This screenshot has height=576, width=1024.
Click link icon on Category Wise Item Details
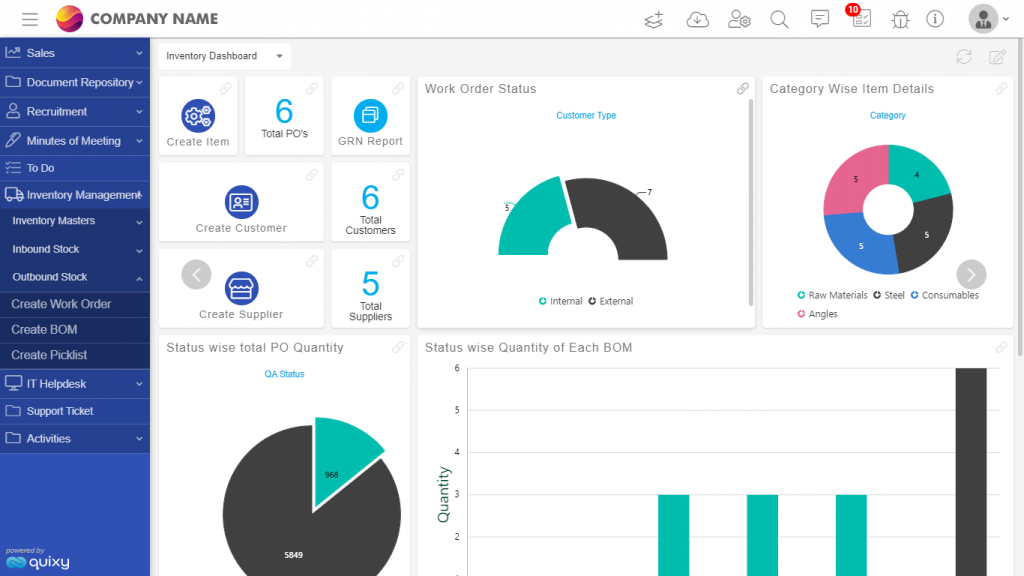[x=1001, y=89]
